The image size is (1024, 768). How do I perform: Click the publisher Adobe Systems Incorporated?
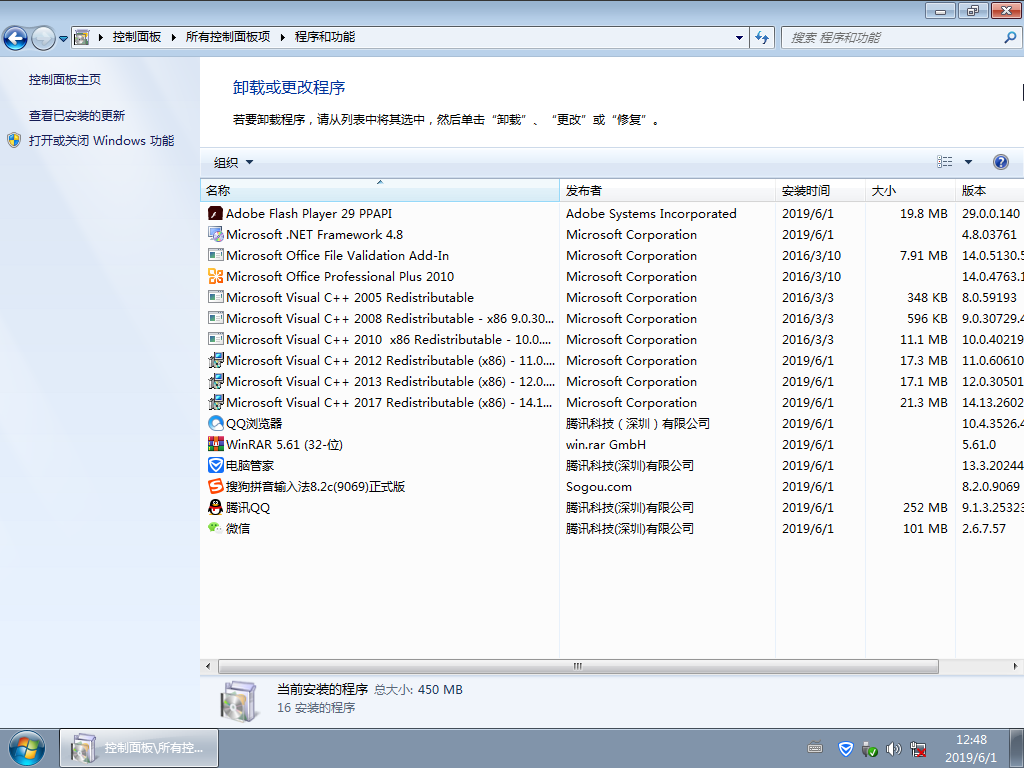651,214
